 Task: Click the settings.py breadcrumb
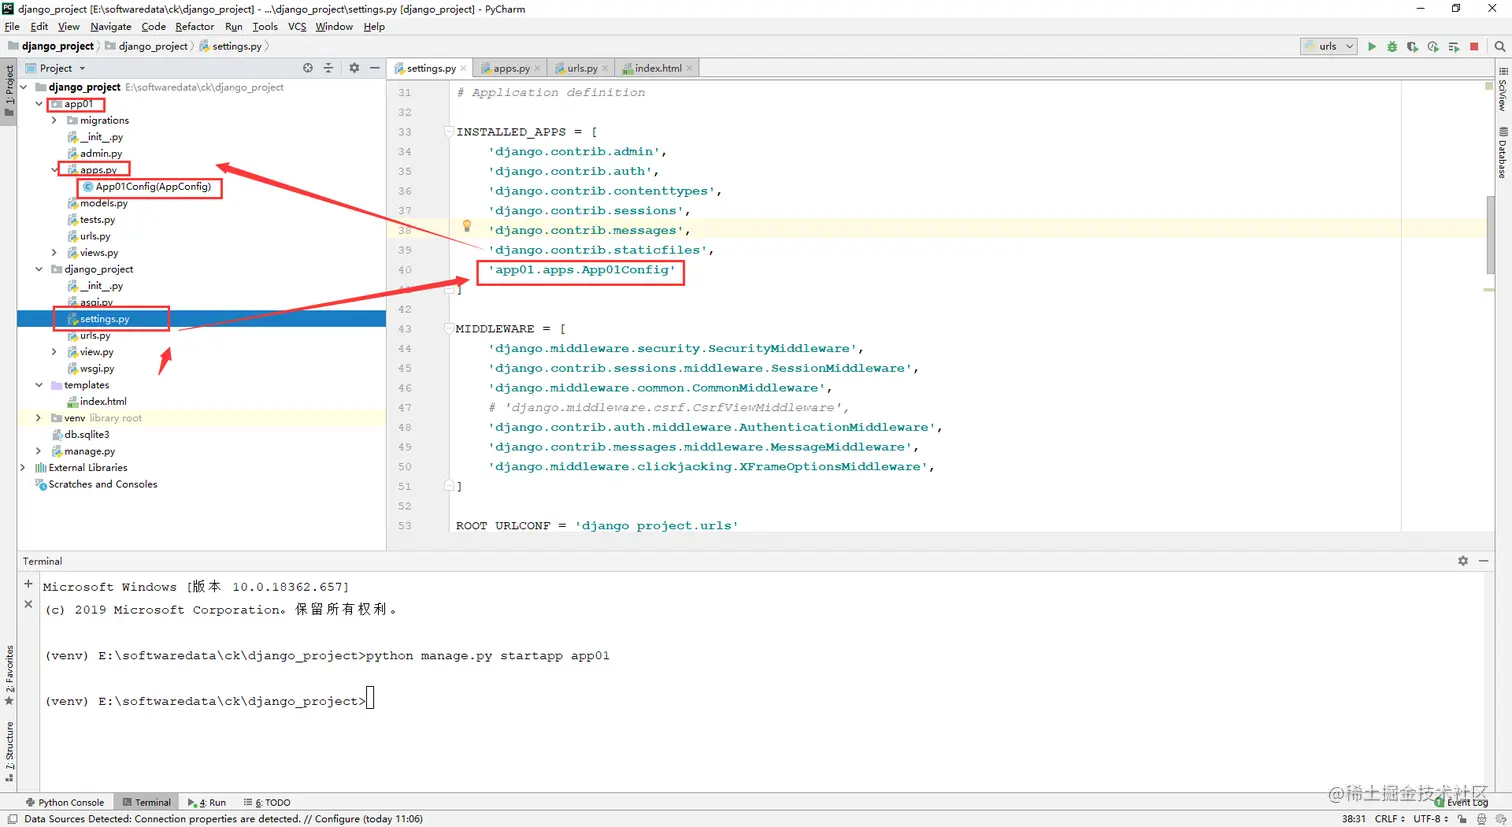231,46
